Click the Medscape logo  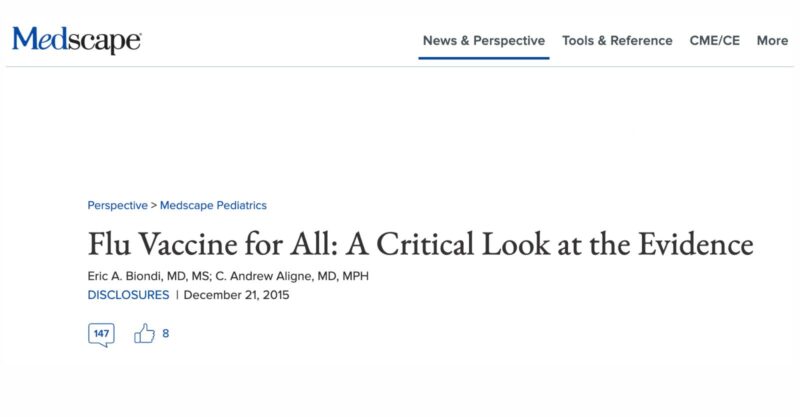point(76,40)
